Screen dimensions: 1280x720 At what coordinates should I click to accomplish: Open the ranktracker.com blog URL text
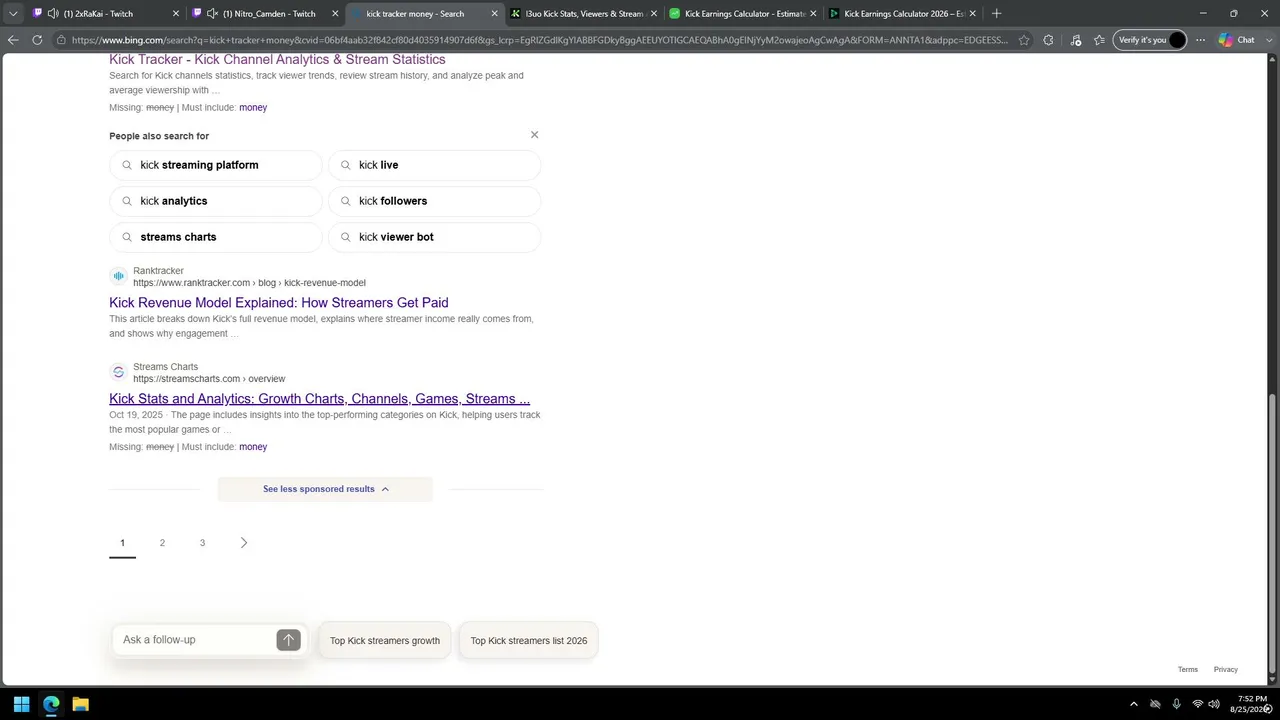point(249,283)
